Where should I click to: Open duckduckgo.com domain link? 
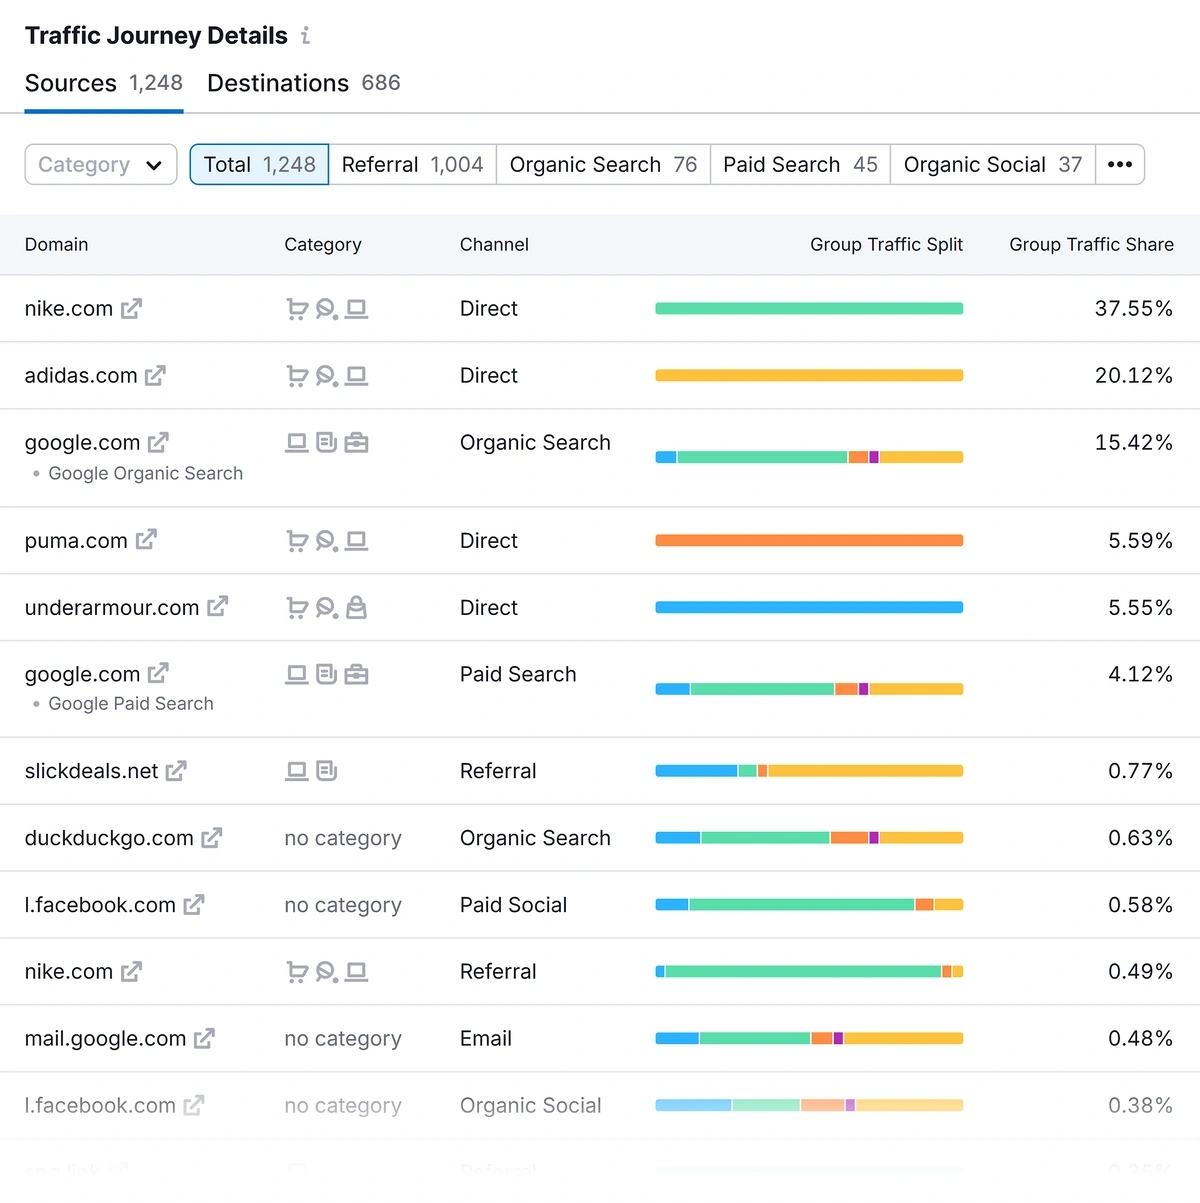[x=109, y=838]
